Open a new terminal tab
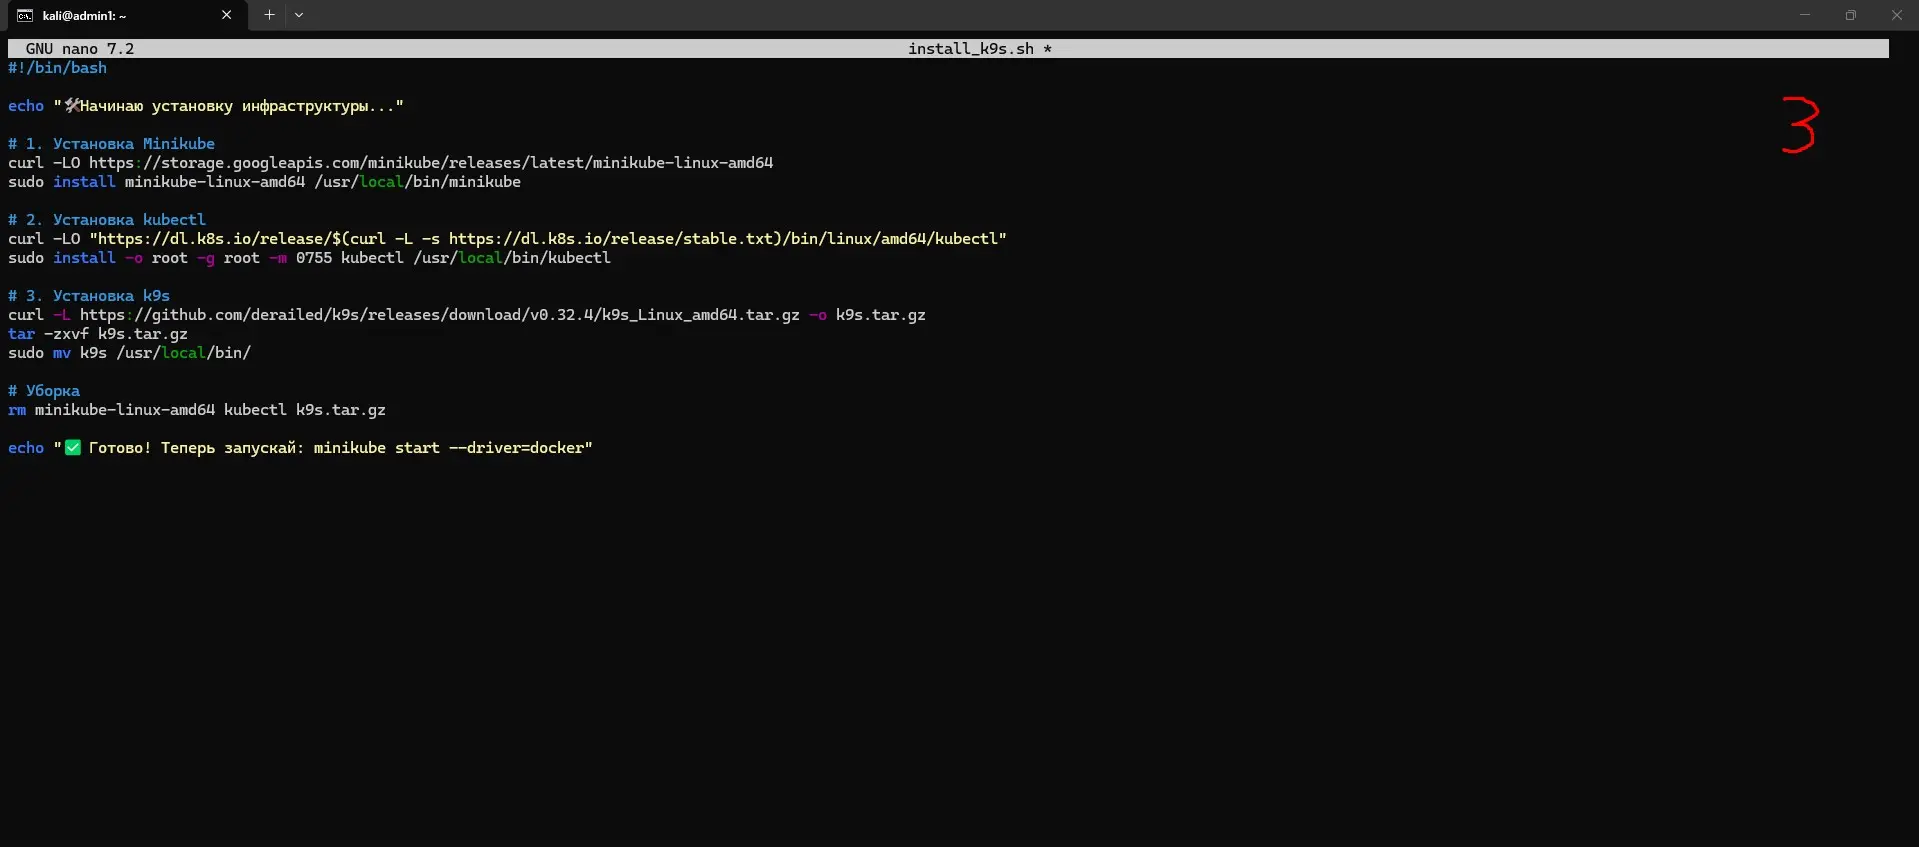Image resolution: width=1919 pixels, height=847 pixels. coord(269,15)
